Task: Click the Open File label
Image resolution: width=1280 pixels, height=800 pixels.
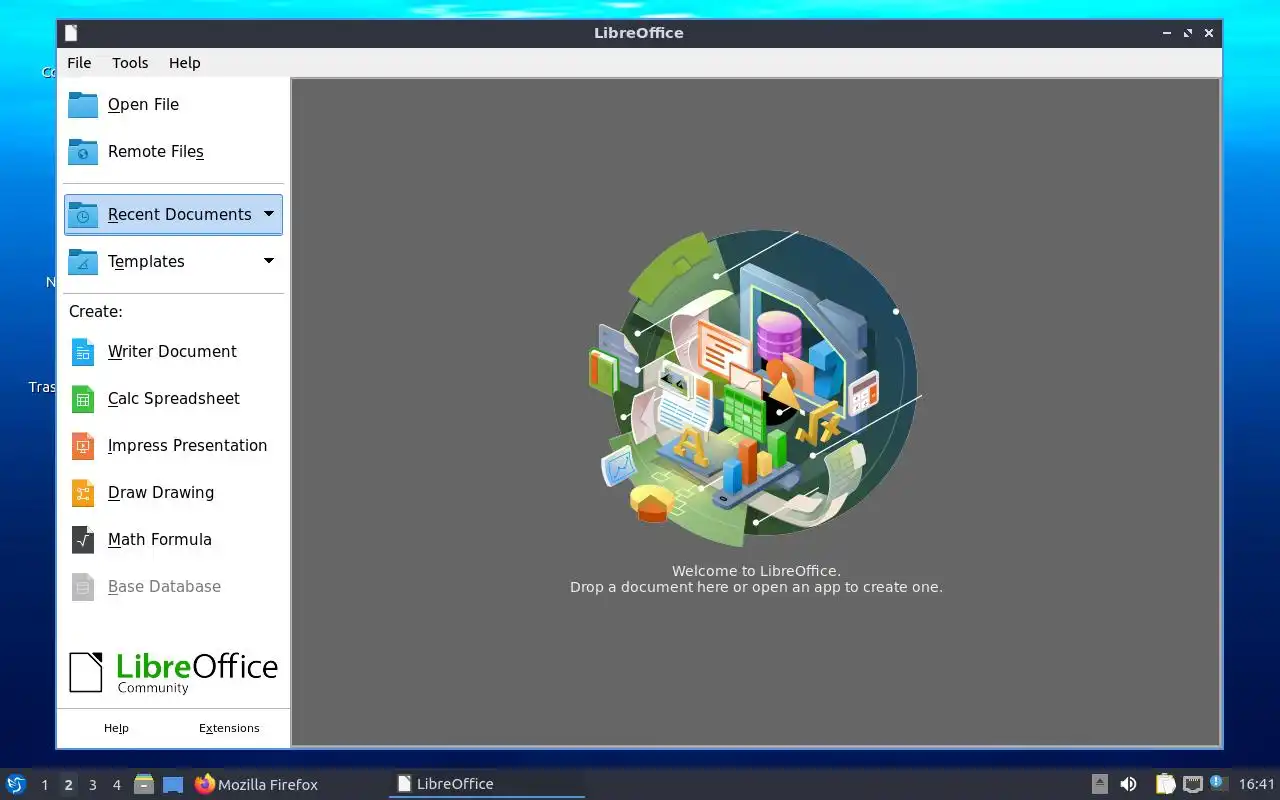Action: click(143, 104)
